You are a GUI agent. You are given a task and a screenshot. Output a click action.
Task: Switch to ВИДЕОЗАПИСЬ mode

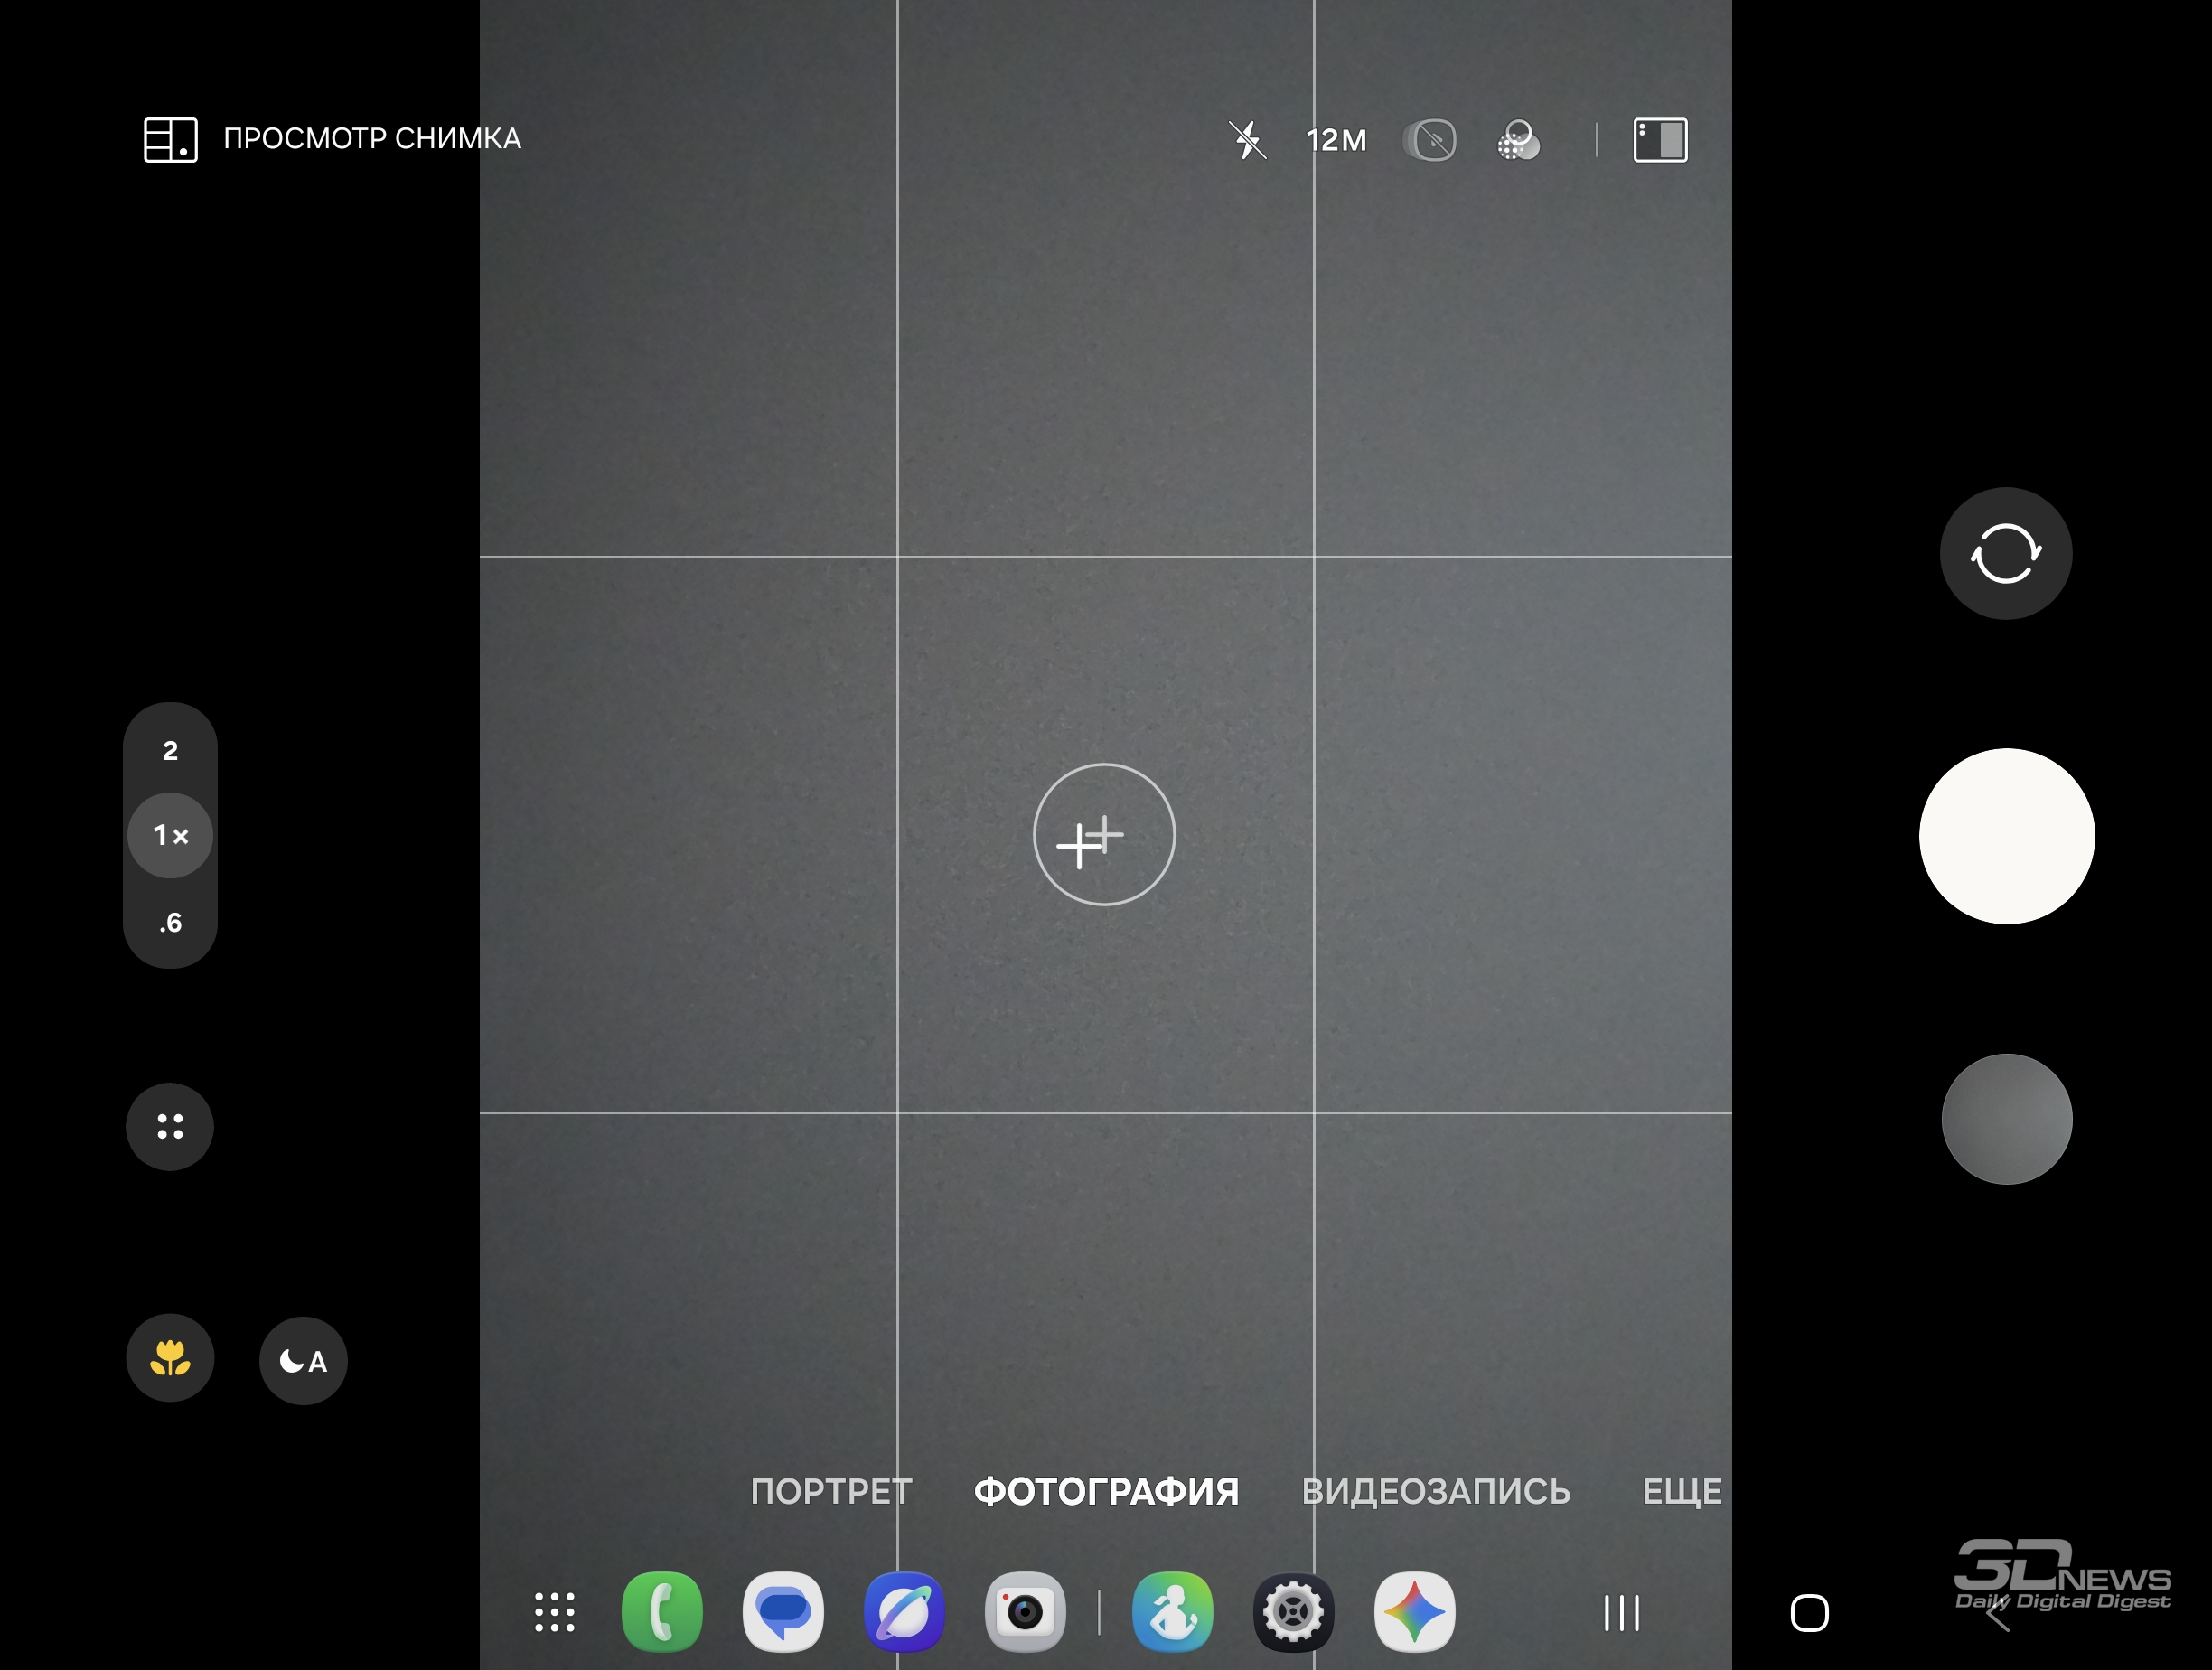coord(1436,1491)
